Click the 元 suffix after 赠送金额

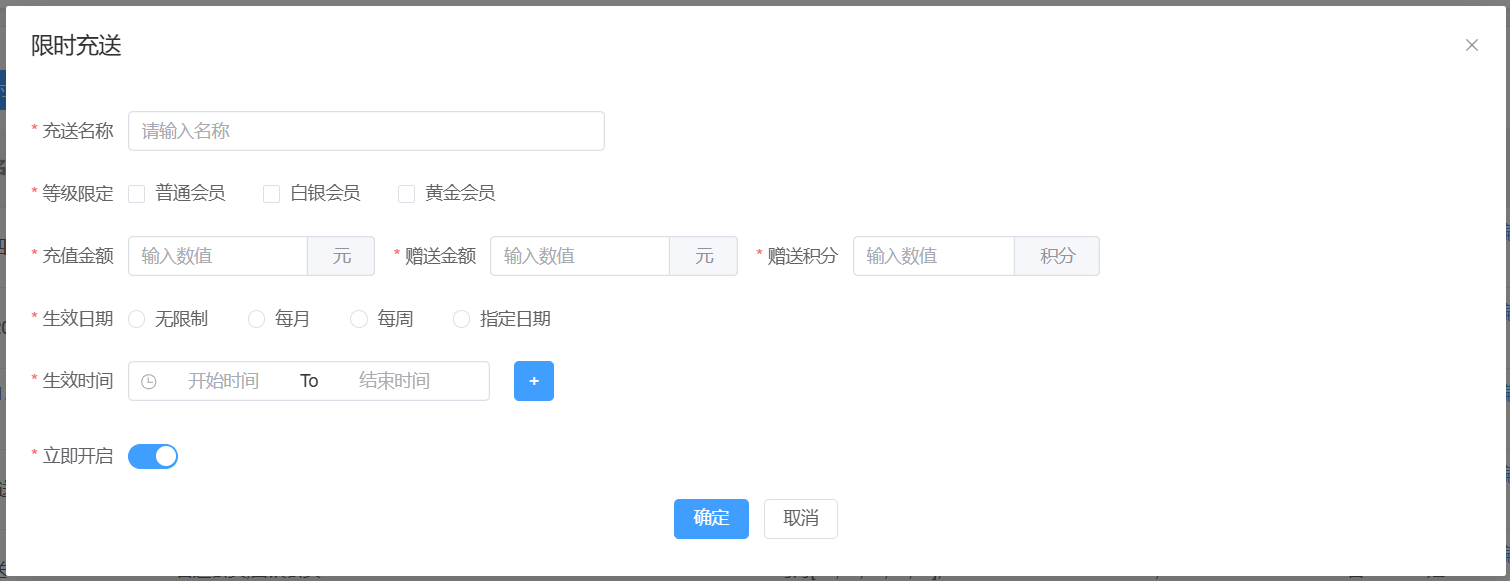[x=704, y=256]
